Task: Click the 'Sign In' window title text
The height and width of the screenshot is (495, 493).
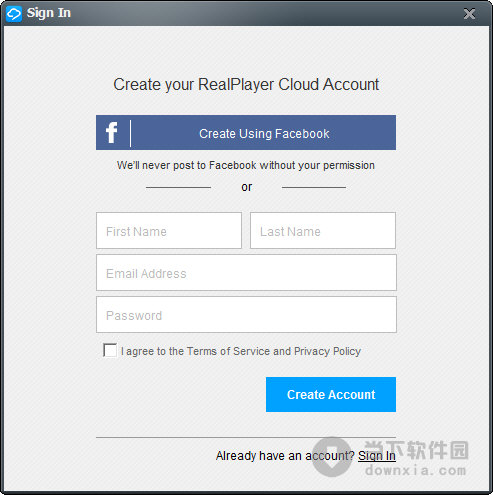Action: [x=49, y=13]
